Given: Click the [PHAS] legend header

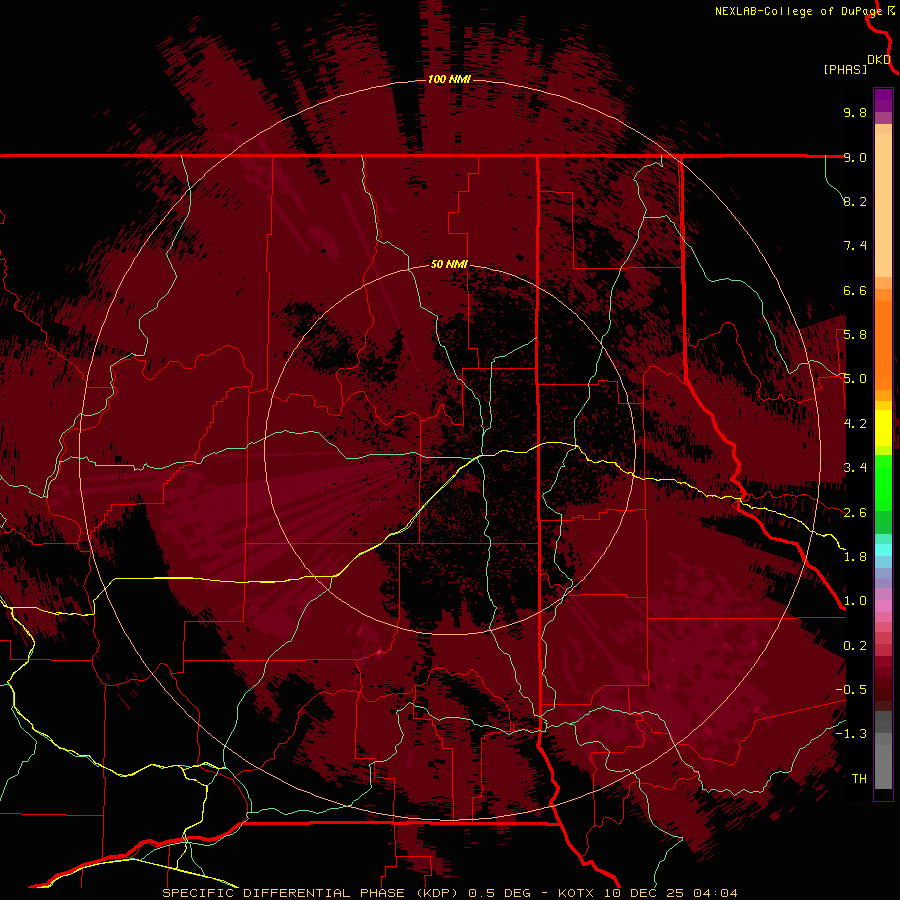Looking at the screenshot, I should pos(845,69).
